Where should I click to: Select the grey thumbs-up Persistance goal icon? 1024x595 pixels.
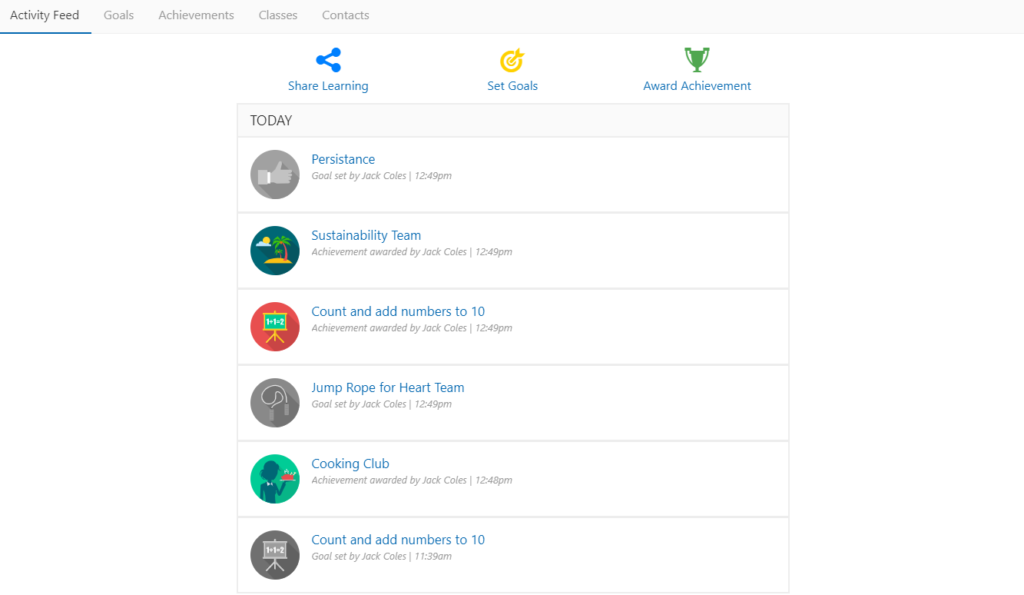pyautogui.click(x=275, y=174)
